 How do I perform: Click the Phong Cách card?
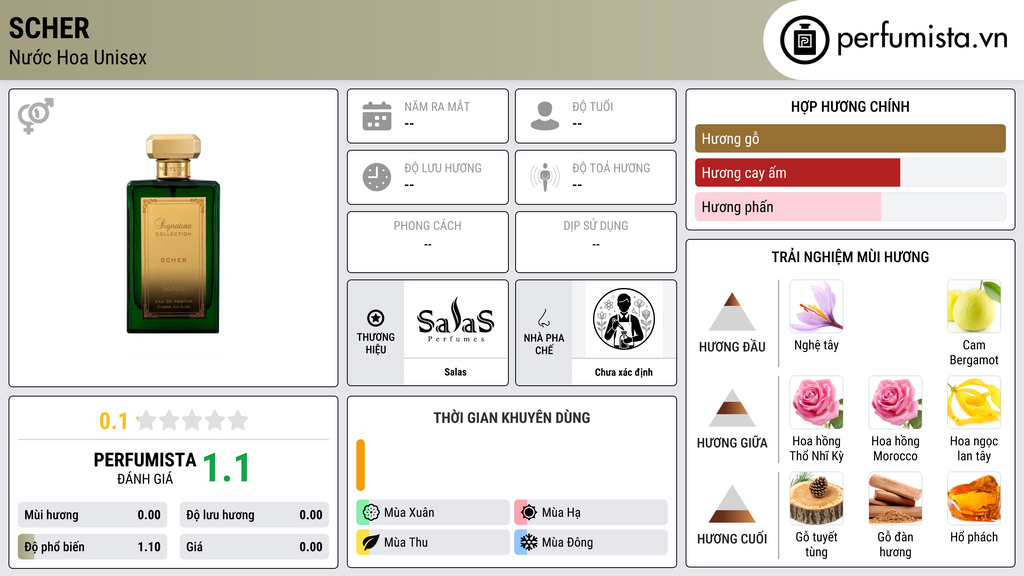[x=428, y=242]
